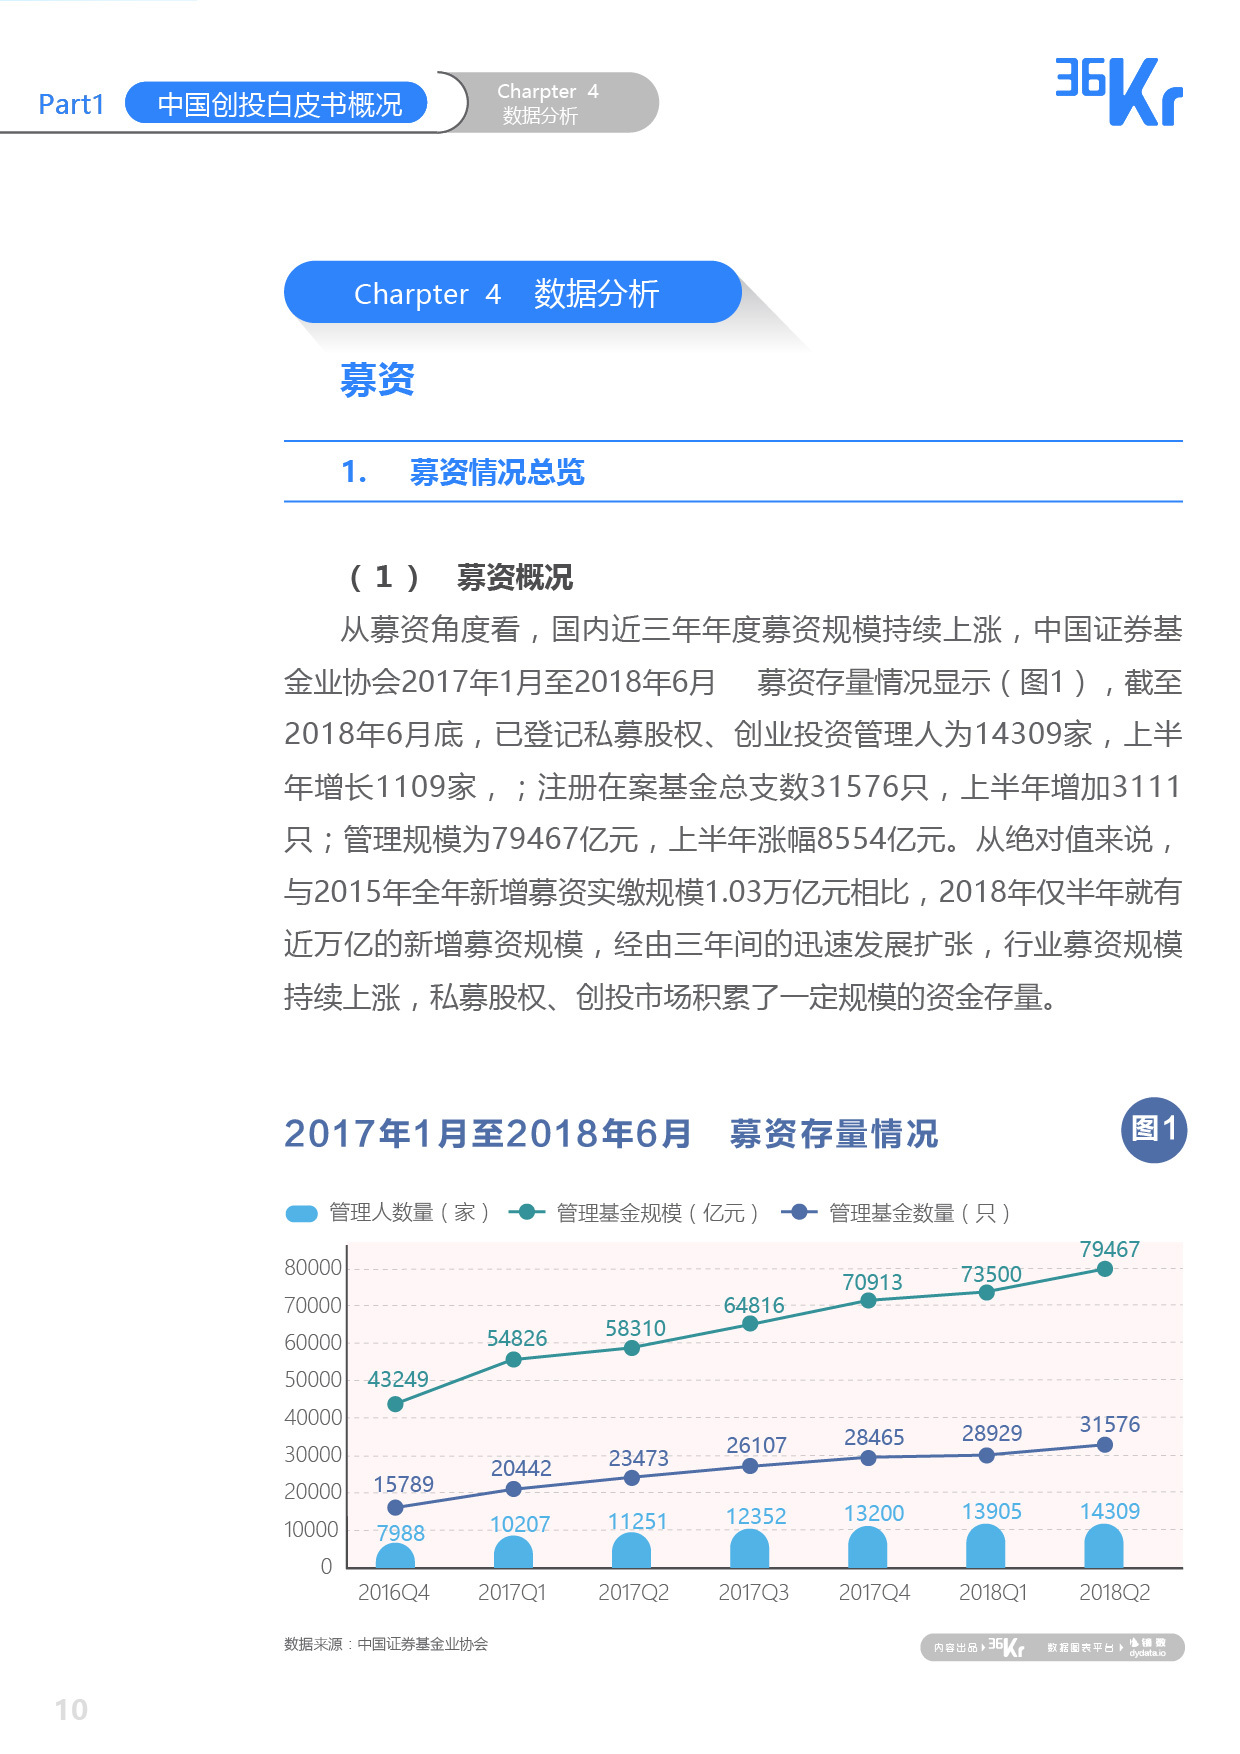Click the 28465 data label

874,1437
